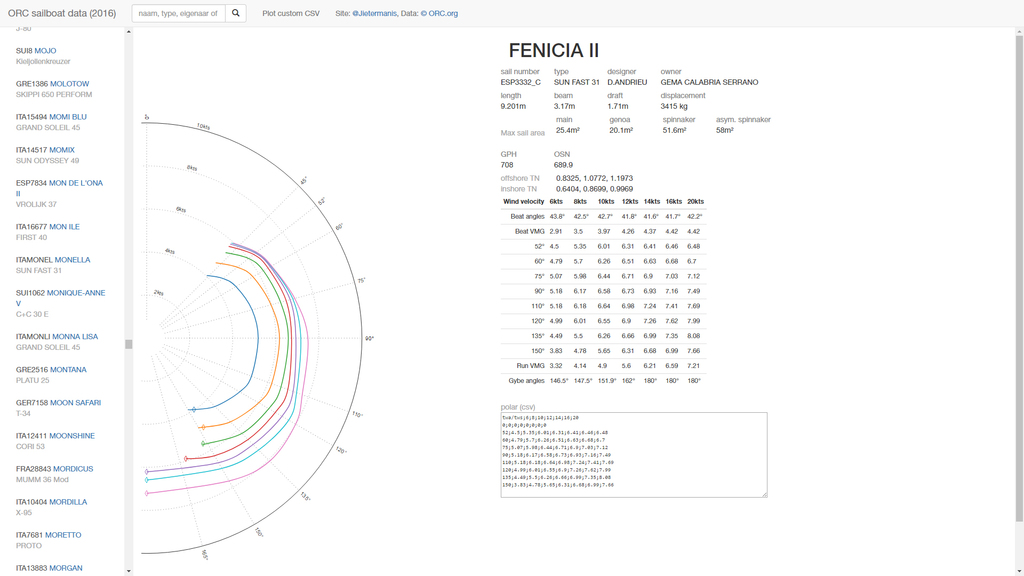Select the MORDILLA boat entry
Image resolution: width=1024 pixels, height=576 pixels.
coord(68,502)
